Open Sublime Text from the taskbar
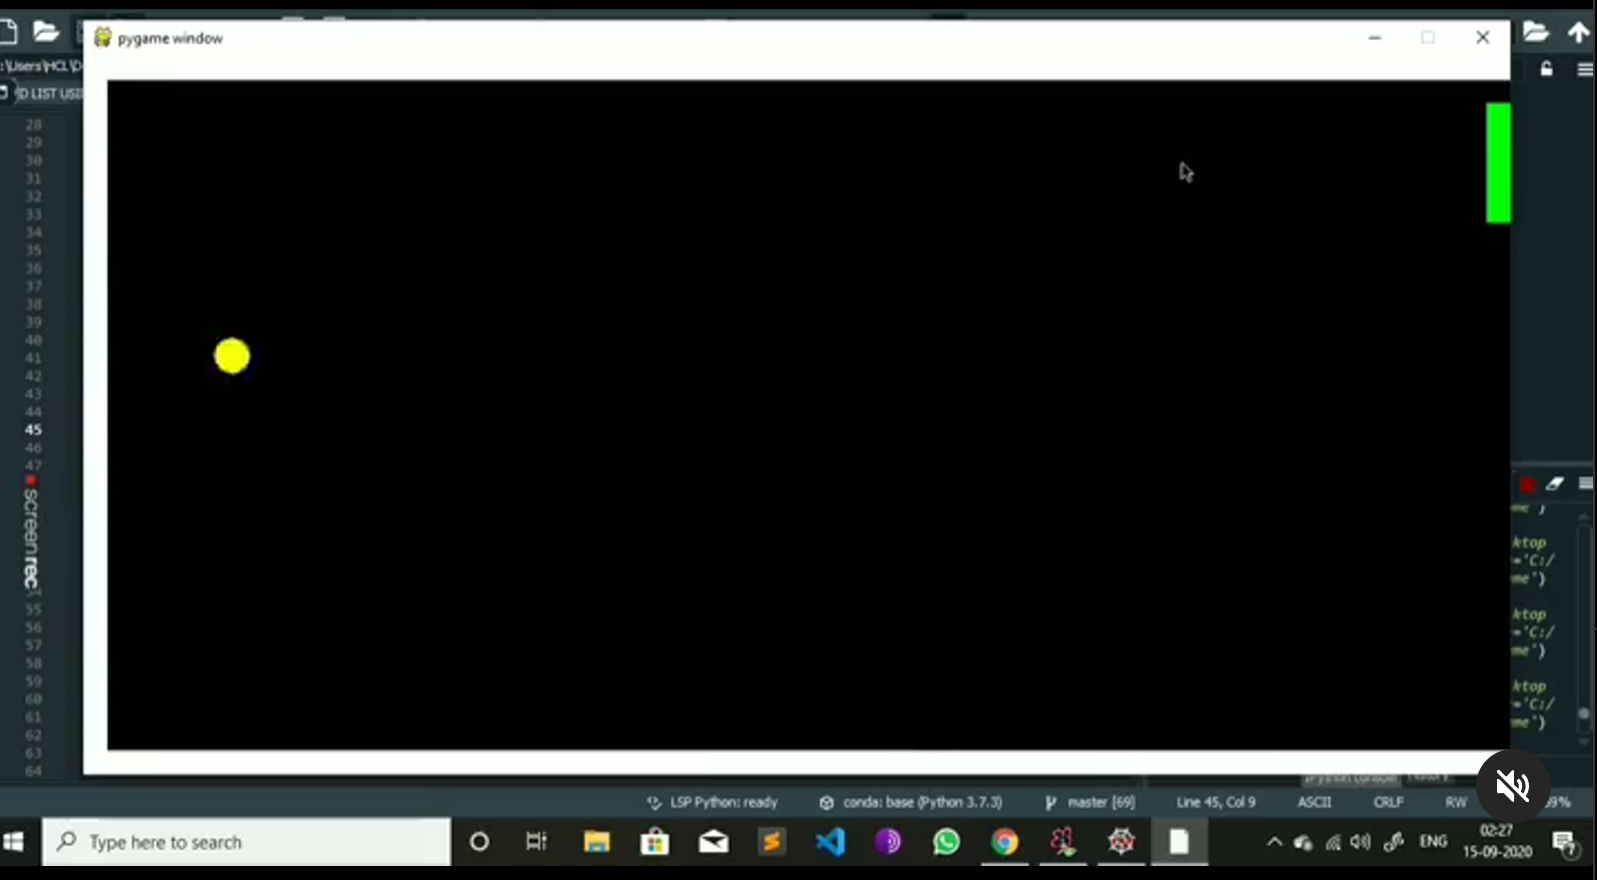1597x880 pixels. [x=772, y=842]
